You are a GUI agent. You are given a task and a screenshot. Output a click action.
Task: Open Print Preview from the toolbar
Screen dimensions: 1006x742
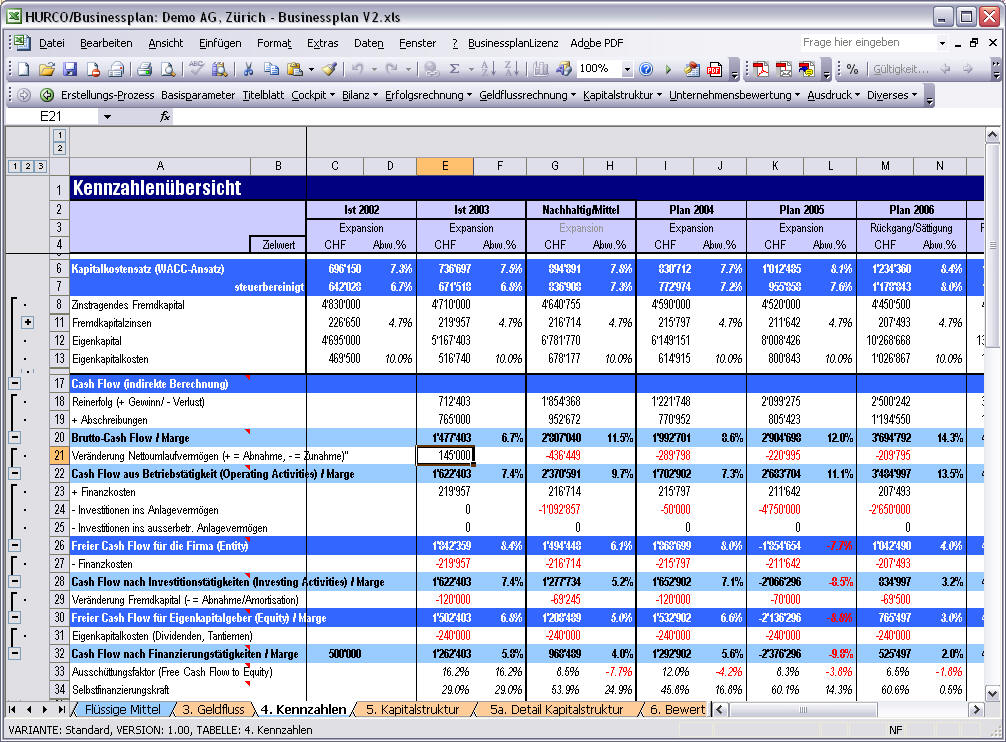click(167, 69)
